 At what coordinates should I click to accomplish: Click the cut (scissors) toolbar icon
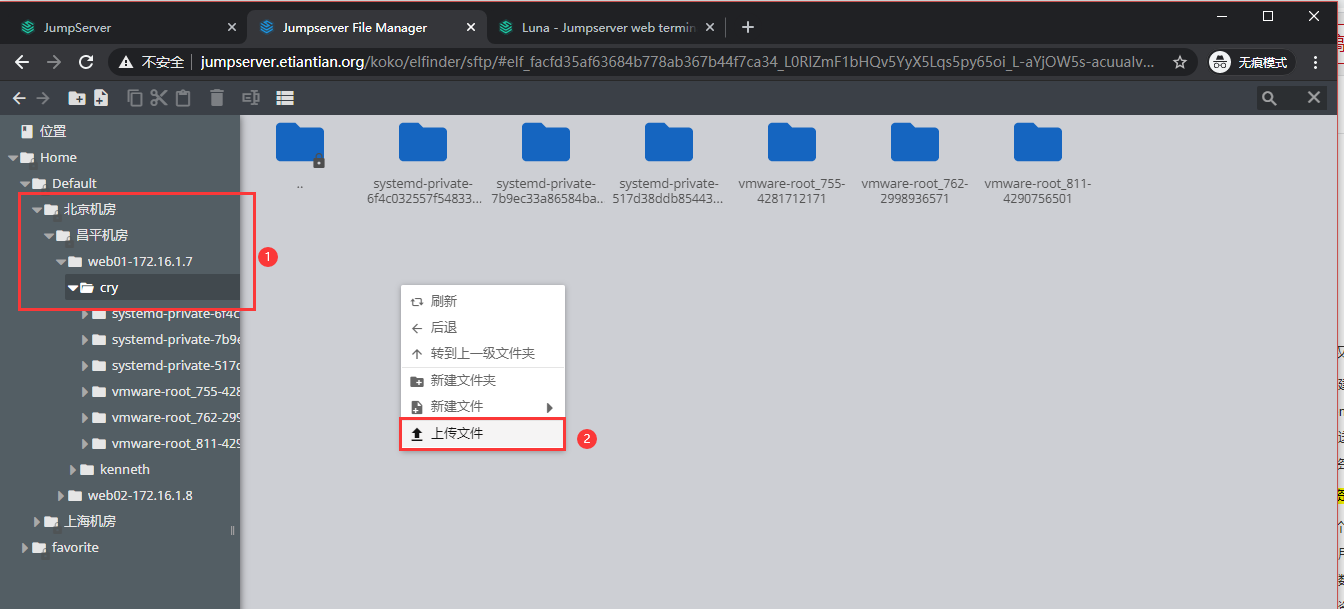[159, 98]
